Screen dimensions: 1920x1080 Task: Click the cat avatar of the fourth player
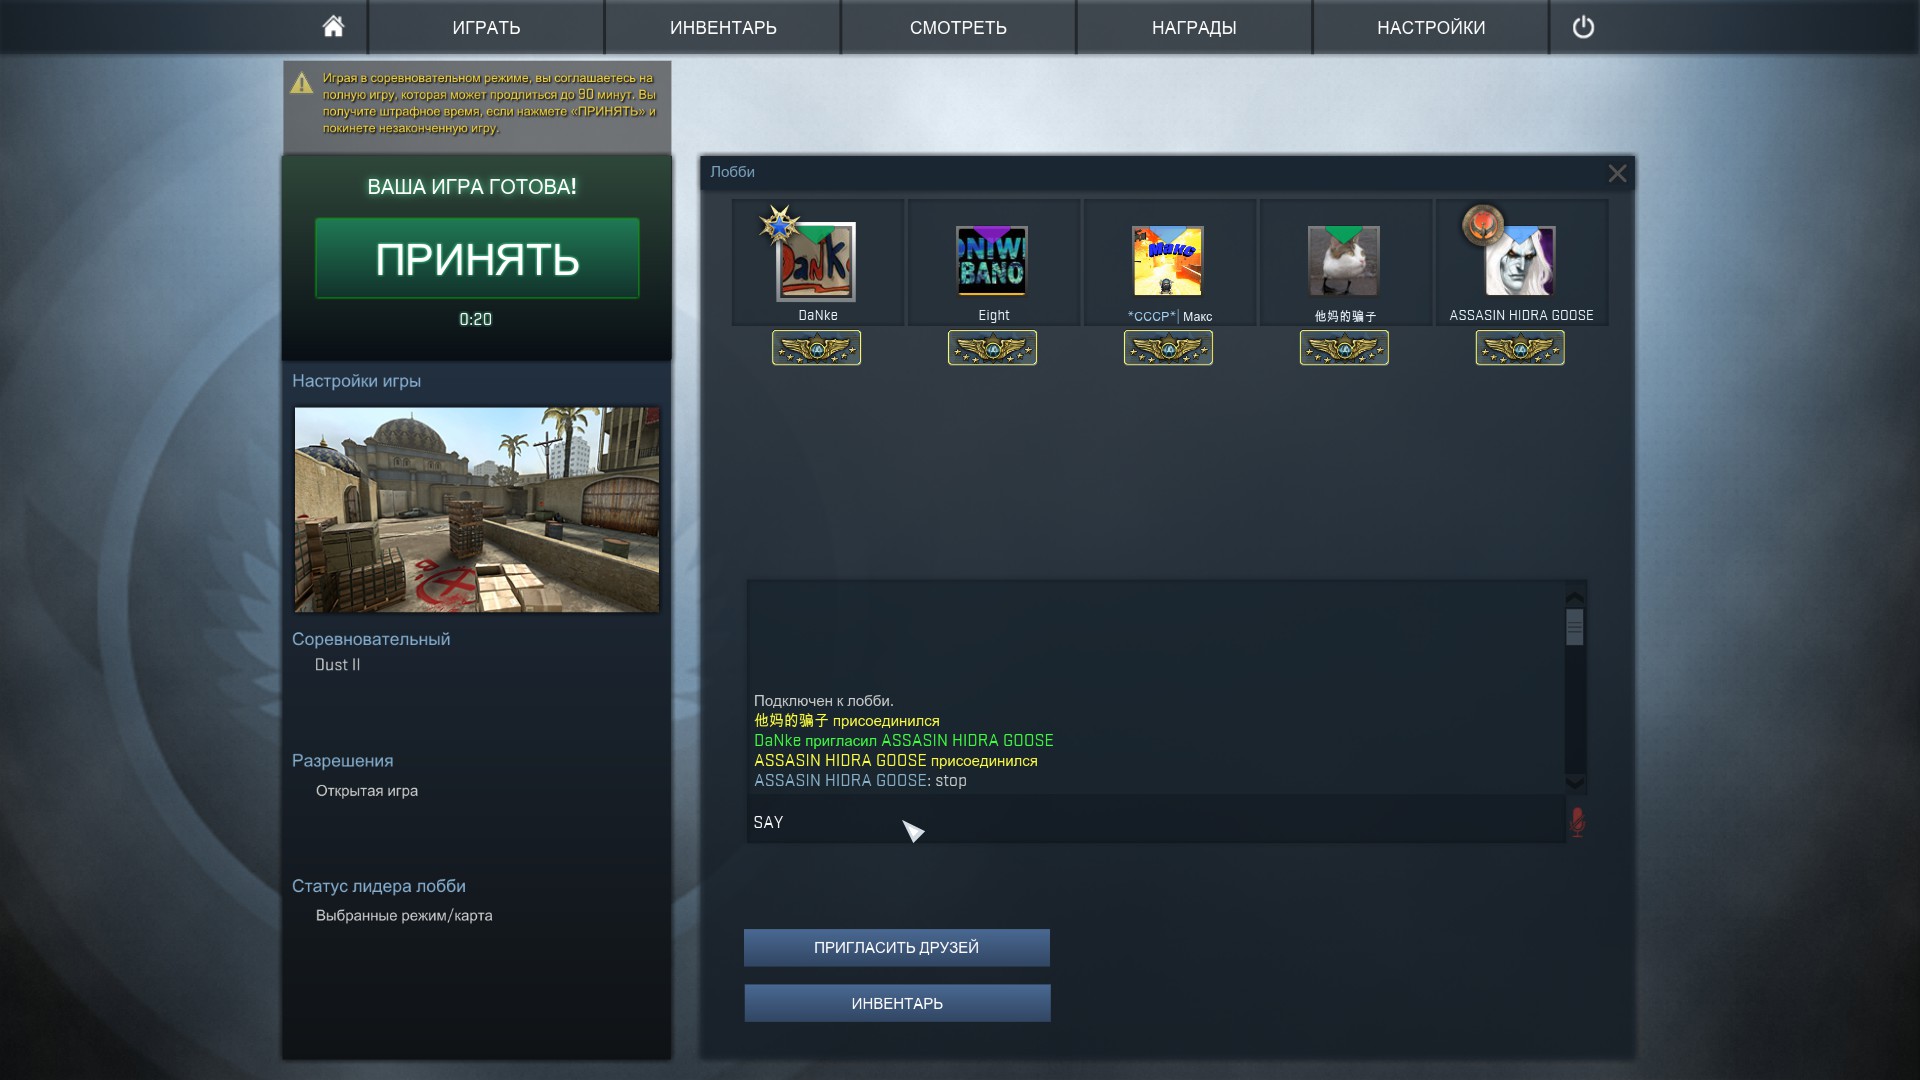(1343, 261)
